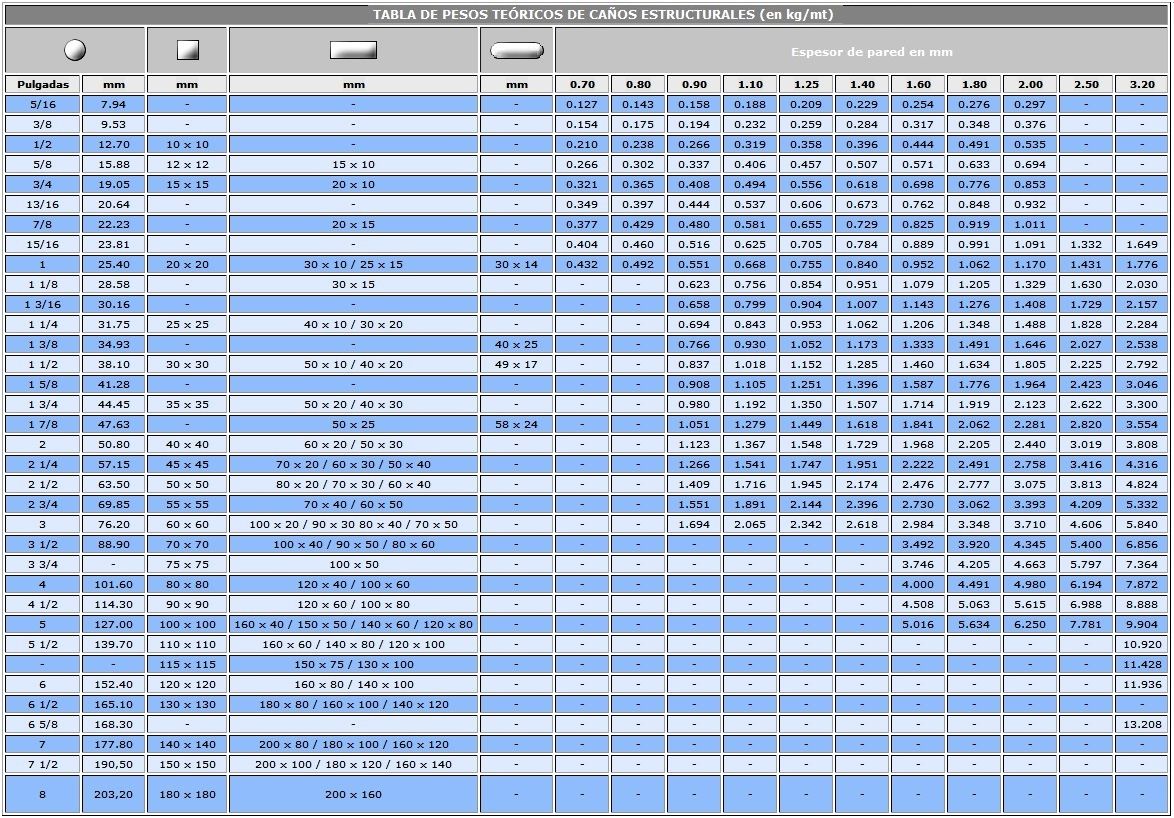Click the '20.64' mm diameter cell
This screenshot has width=1174, height=818.
click(114, 204)
